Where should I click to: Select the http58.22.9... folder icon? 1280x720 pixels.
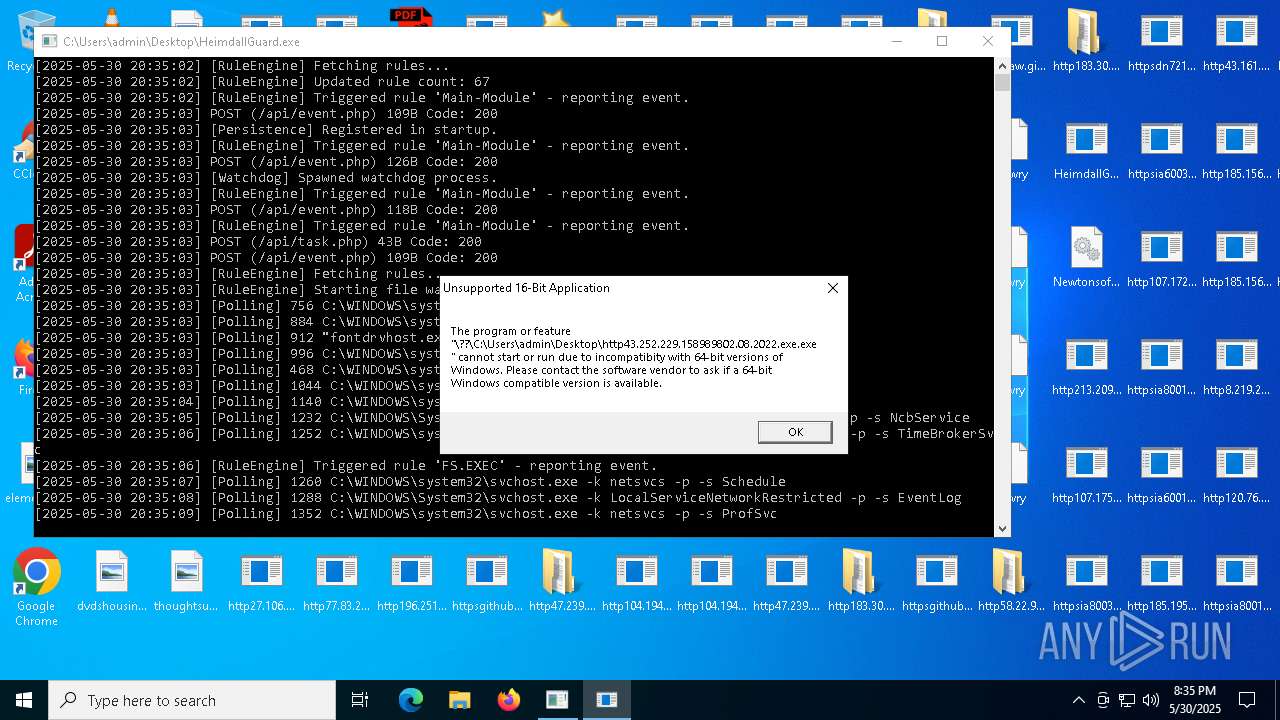[x=1011, y=581]
